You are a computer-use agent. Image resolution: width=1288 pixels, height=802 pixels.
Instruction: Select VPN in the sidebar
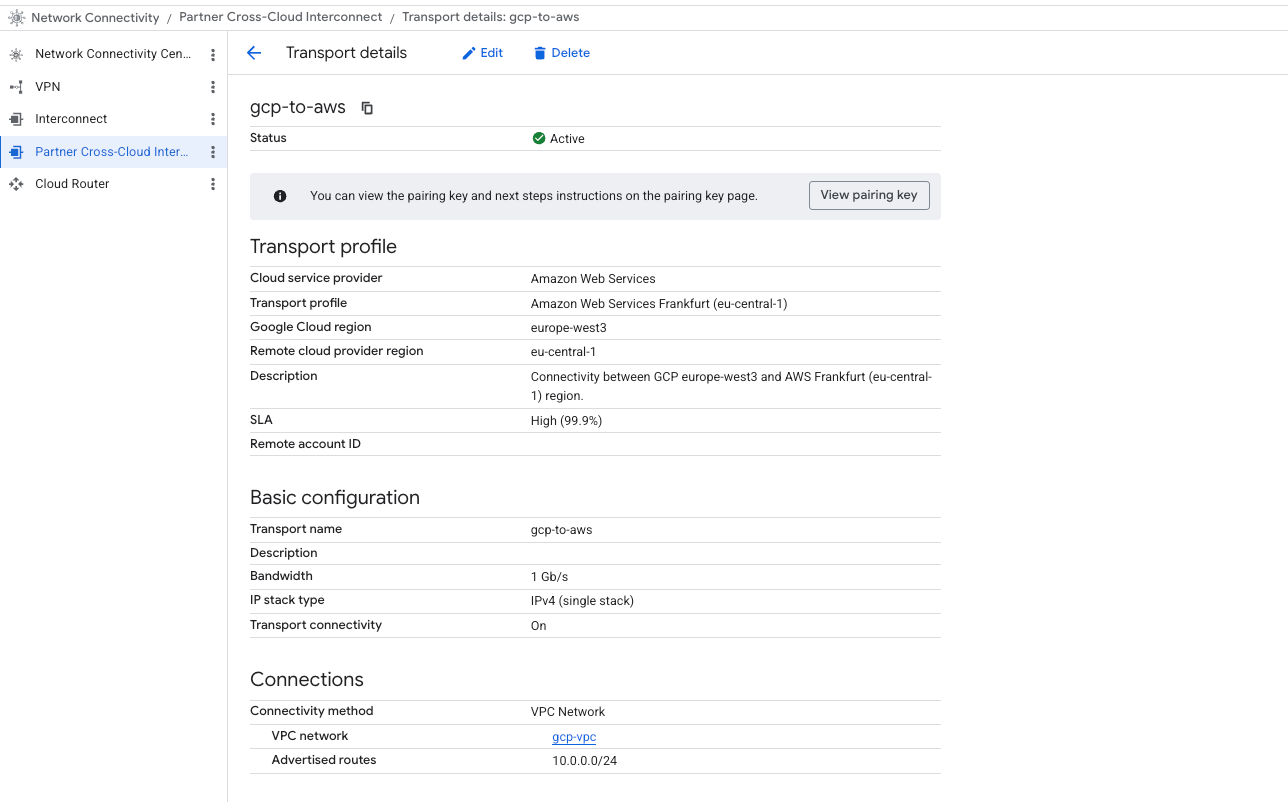tap(48, 87)
